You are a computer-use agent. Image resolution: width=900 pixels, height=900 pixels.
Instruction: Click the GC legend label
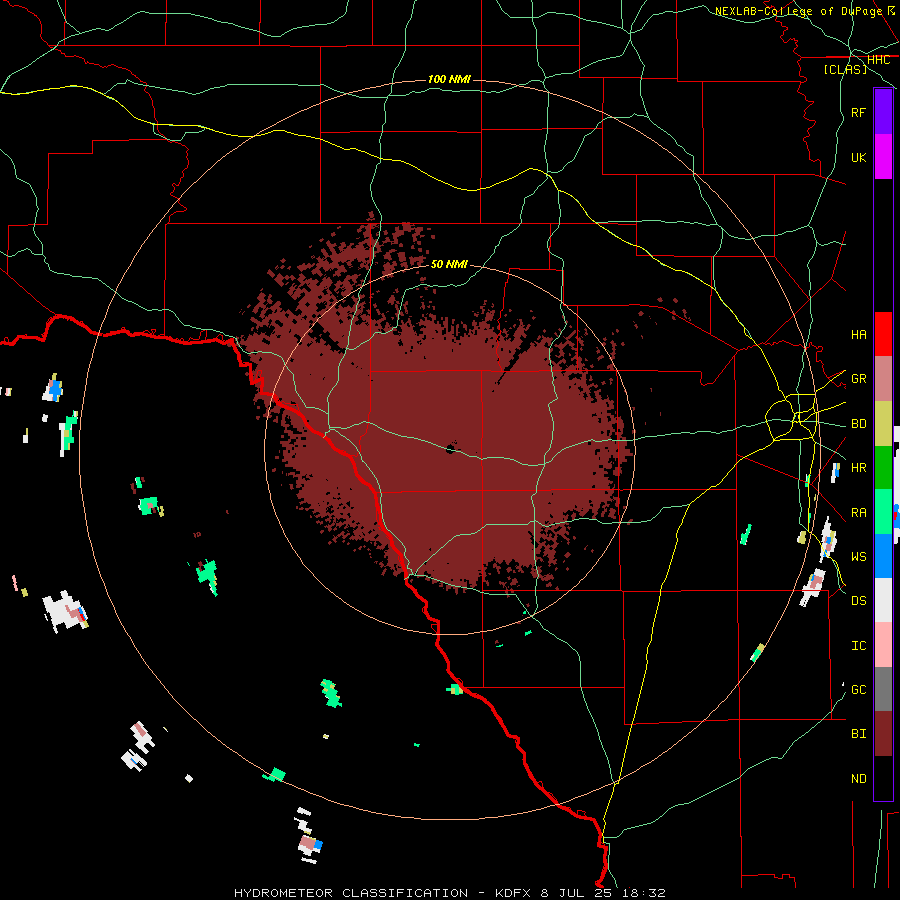(x=858, y=690)
